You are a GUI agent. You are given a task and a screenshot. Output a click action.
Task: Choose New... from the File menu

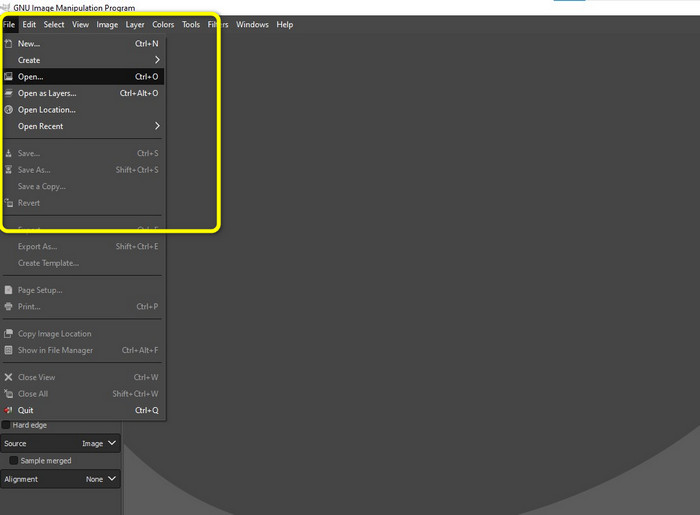pyautogui.click(x=84, y=44)
